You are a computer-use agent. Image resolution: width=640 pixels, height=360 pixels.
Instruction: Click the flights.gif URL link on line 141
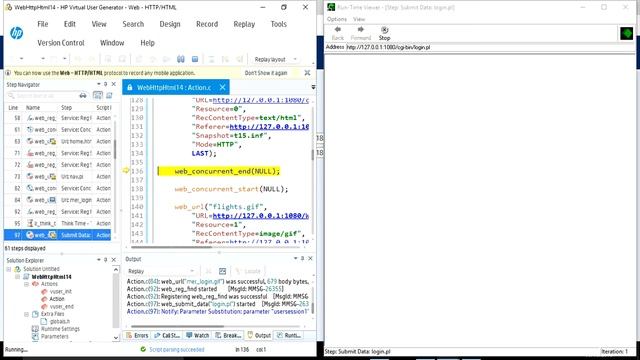point(260,216)
